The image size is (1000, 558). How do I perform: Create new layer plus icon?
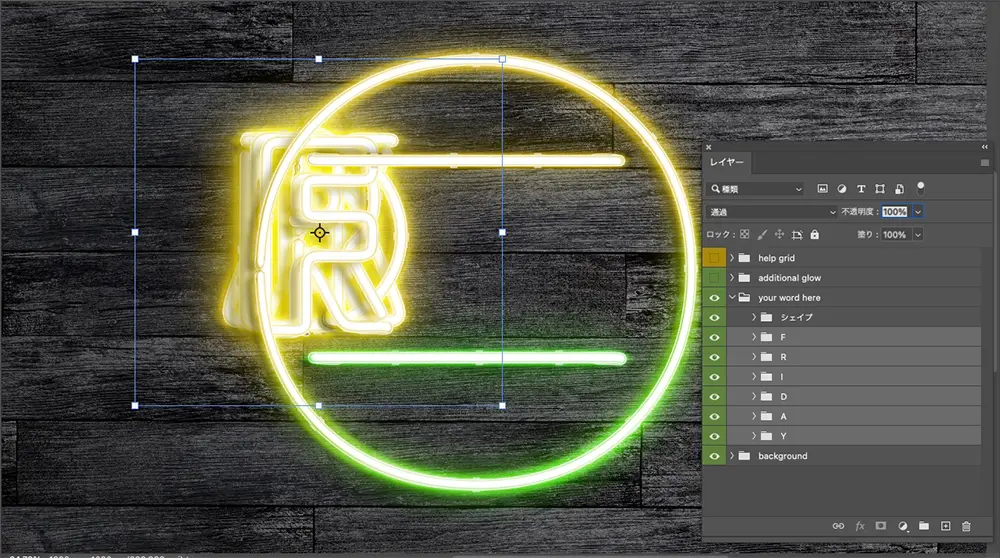[x=945, y=526]
